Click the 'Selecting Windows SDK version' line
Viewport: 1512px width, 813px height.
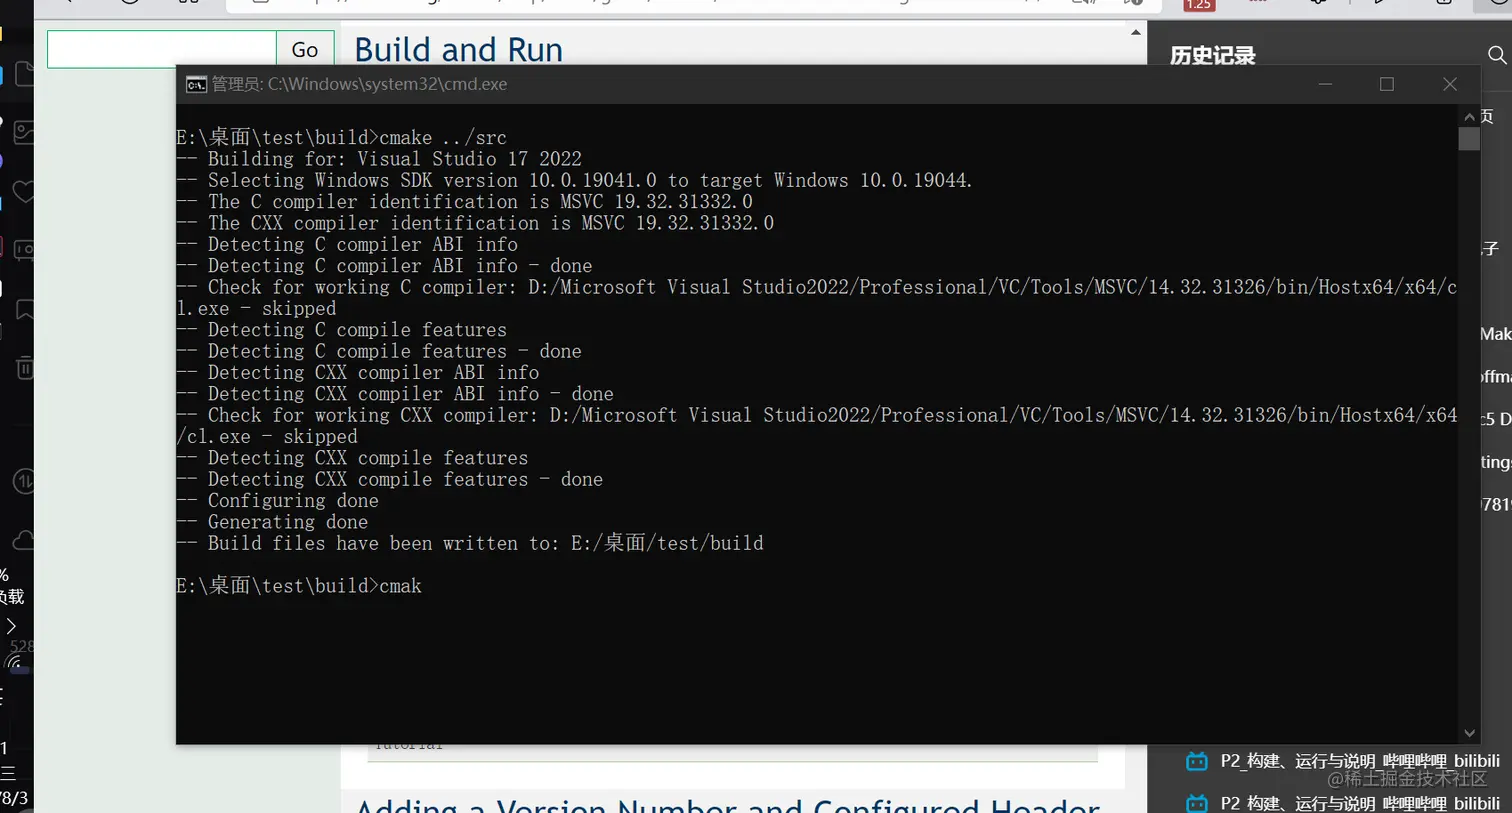575,180
